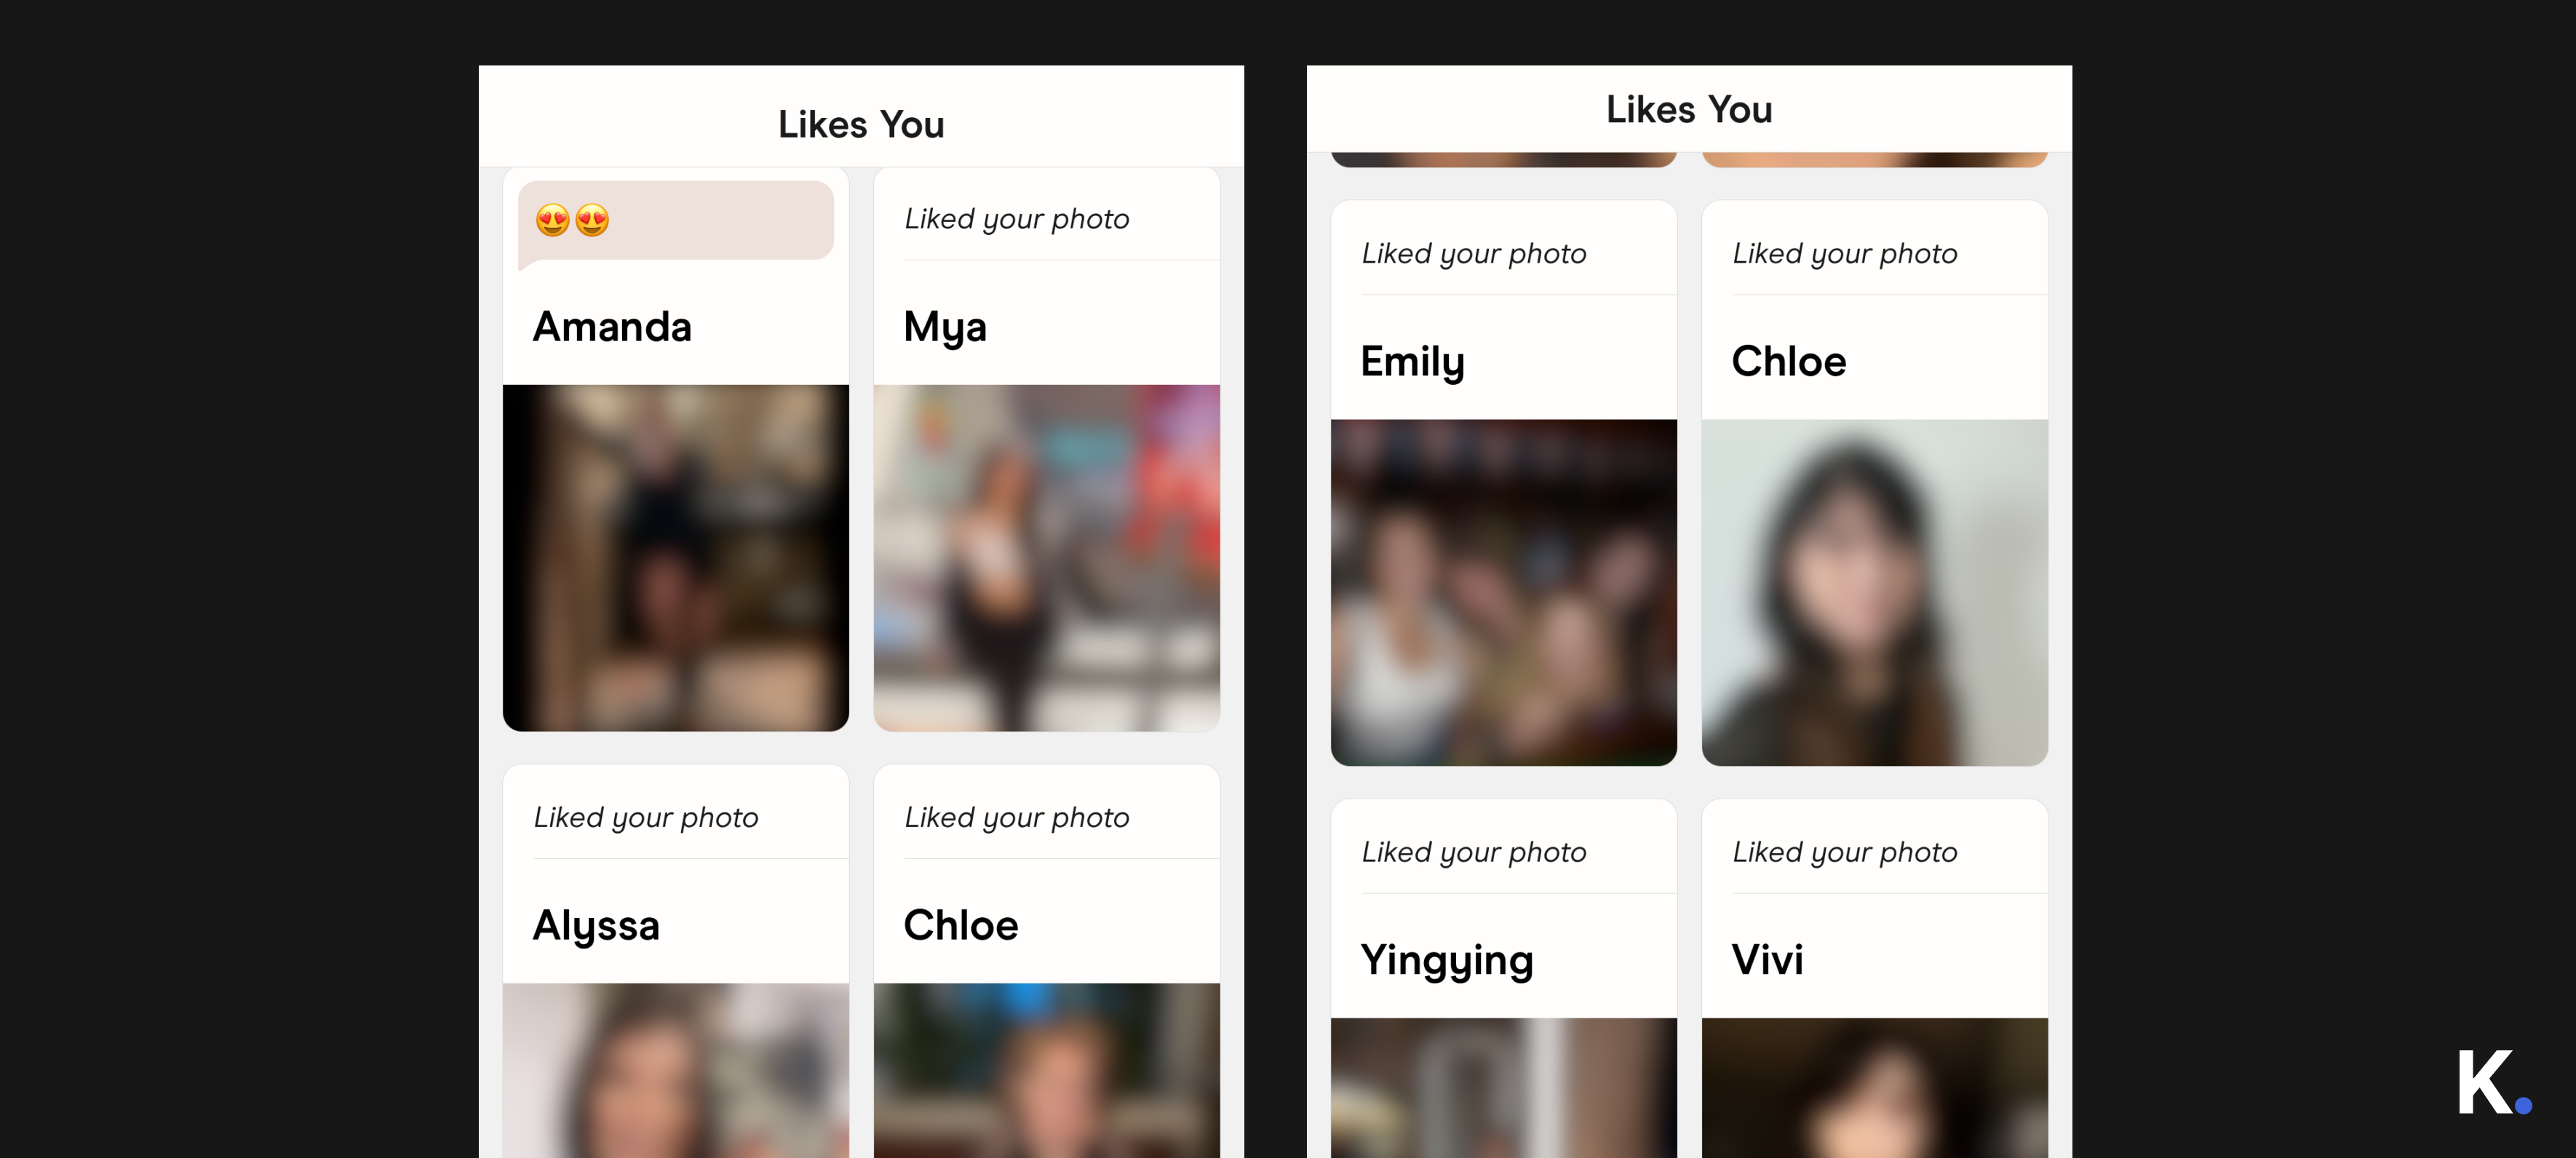Select the Vivi name label
The width and height of the screenshot is (2576, 1158).
pyautogui.click(x=1767, y=960)
